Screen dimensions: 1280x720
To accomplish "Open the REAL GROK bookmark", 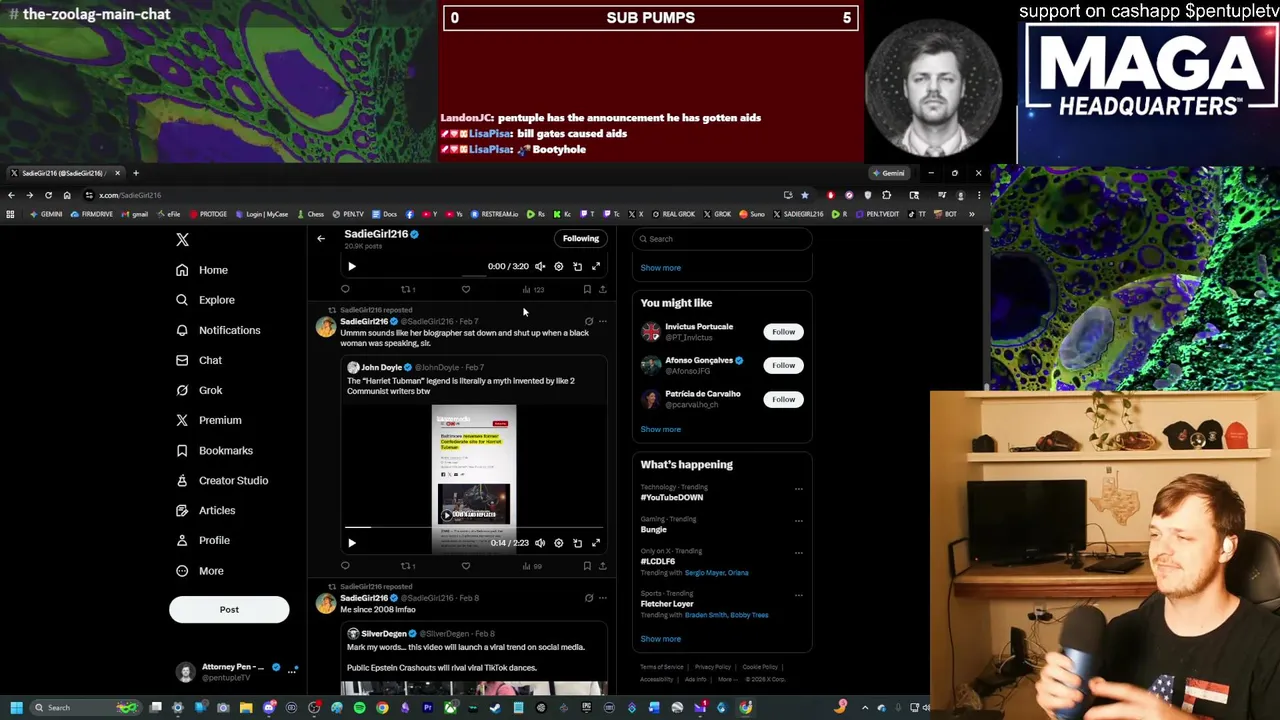I will pos(673,214).
